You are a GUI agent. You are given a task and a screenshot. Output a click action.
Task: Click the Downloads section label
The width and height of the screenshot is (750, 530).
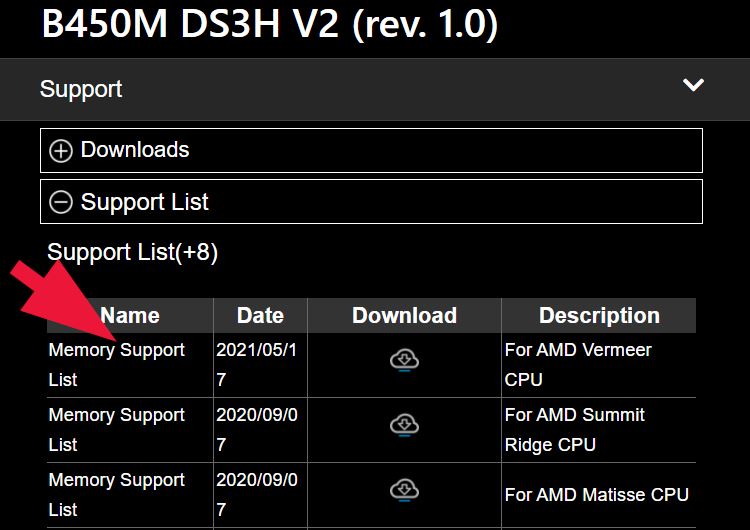(135, 150)
